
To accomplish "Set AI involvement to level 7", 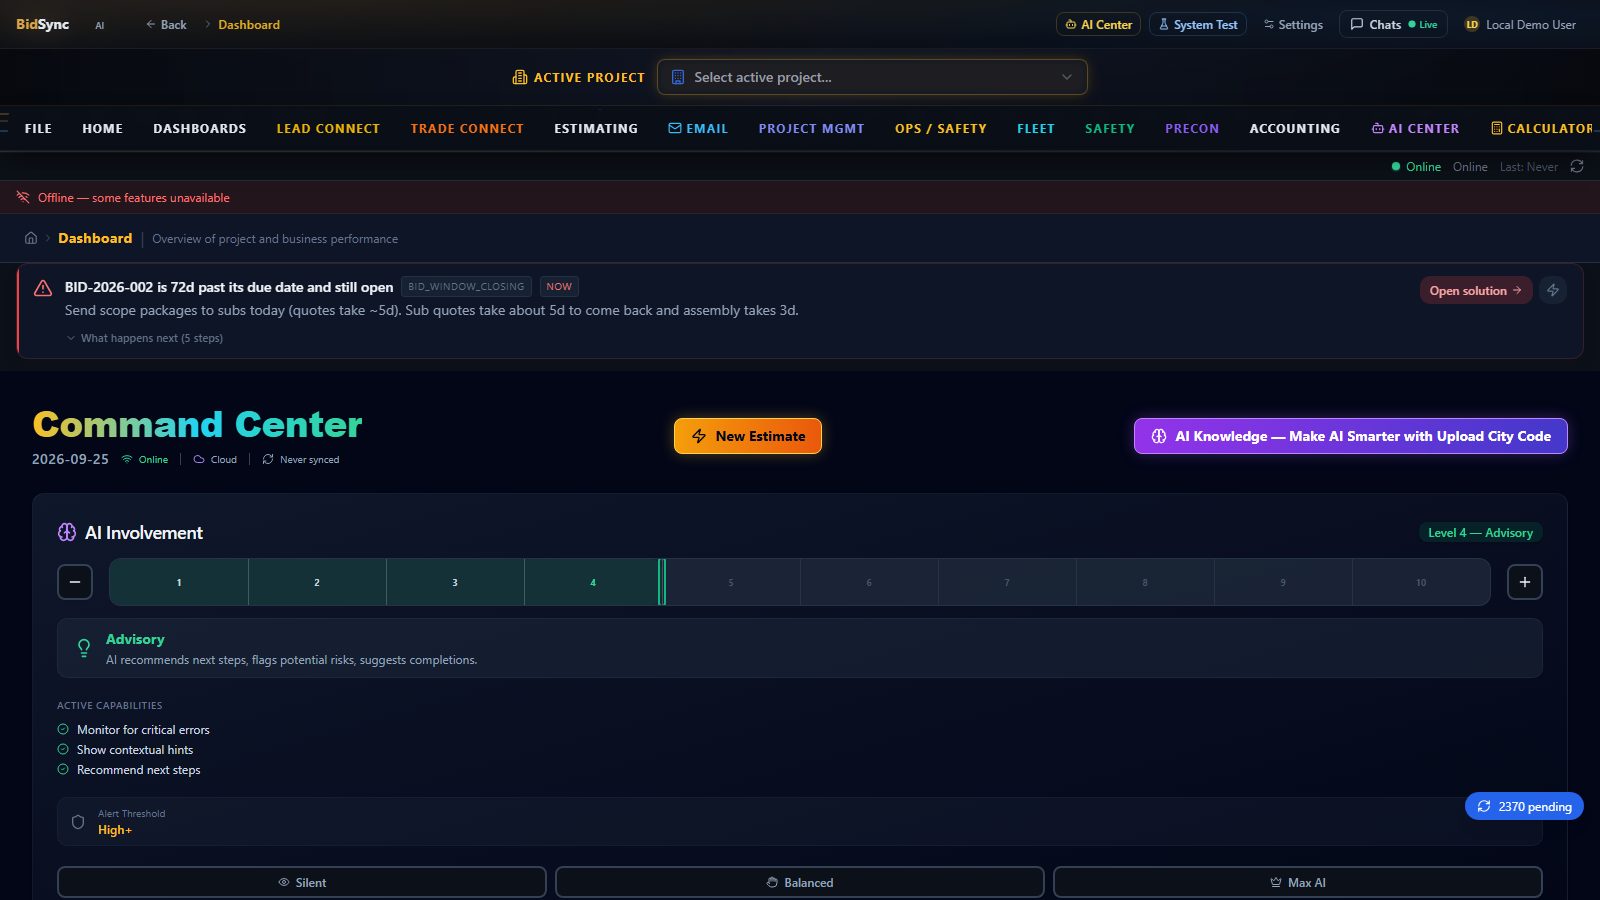I will (1007, 582).
